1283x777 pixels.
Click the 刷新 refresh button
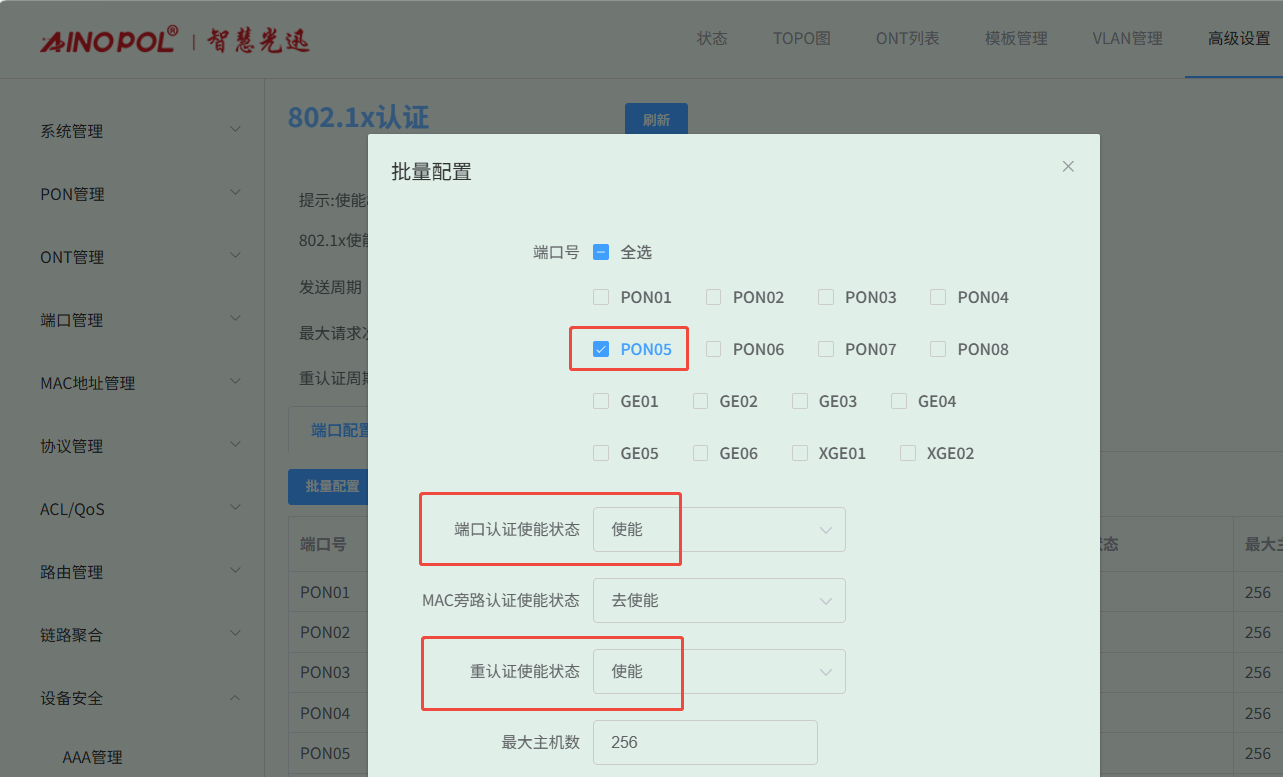pyautogui.click(x=656, y=120)
